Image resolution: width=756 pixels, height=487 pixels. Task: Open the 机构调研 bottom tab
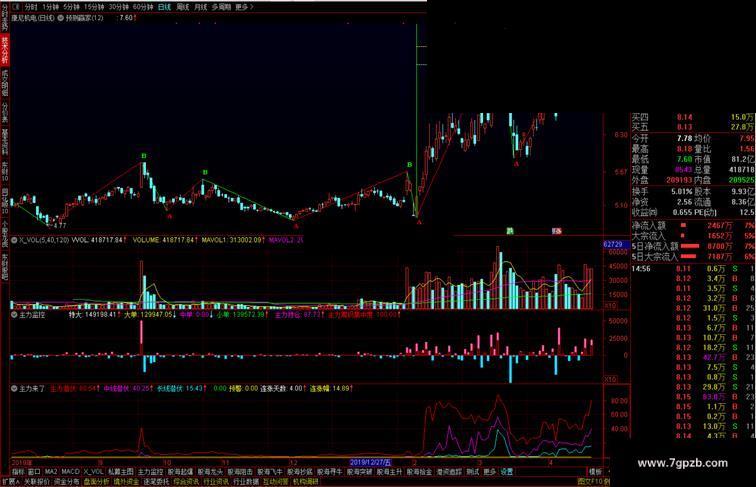306,482
